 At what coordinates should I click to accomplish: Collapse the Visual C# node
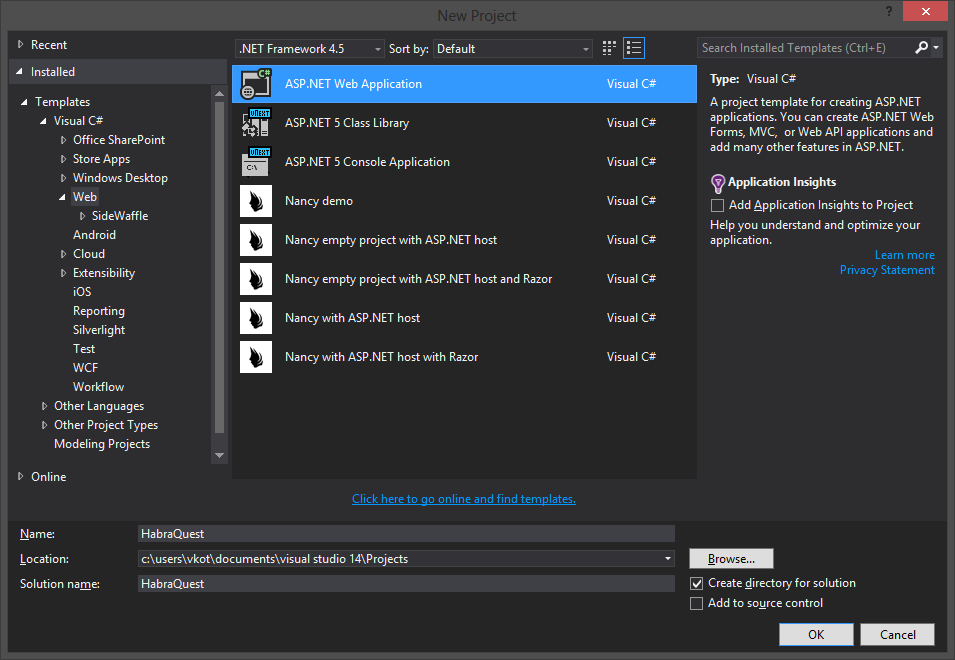43,121
